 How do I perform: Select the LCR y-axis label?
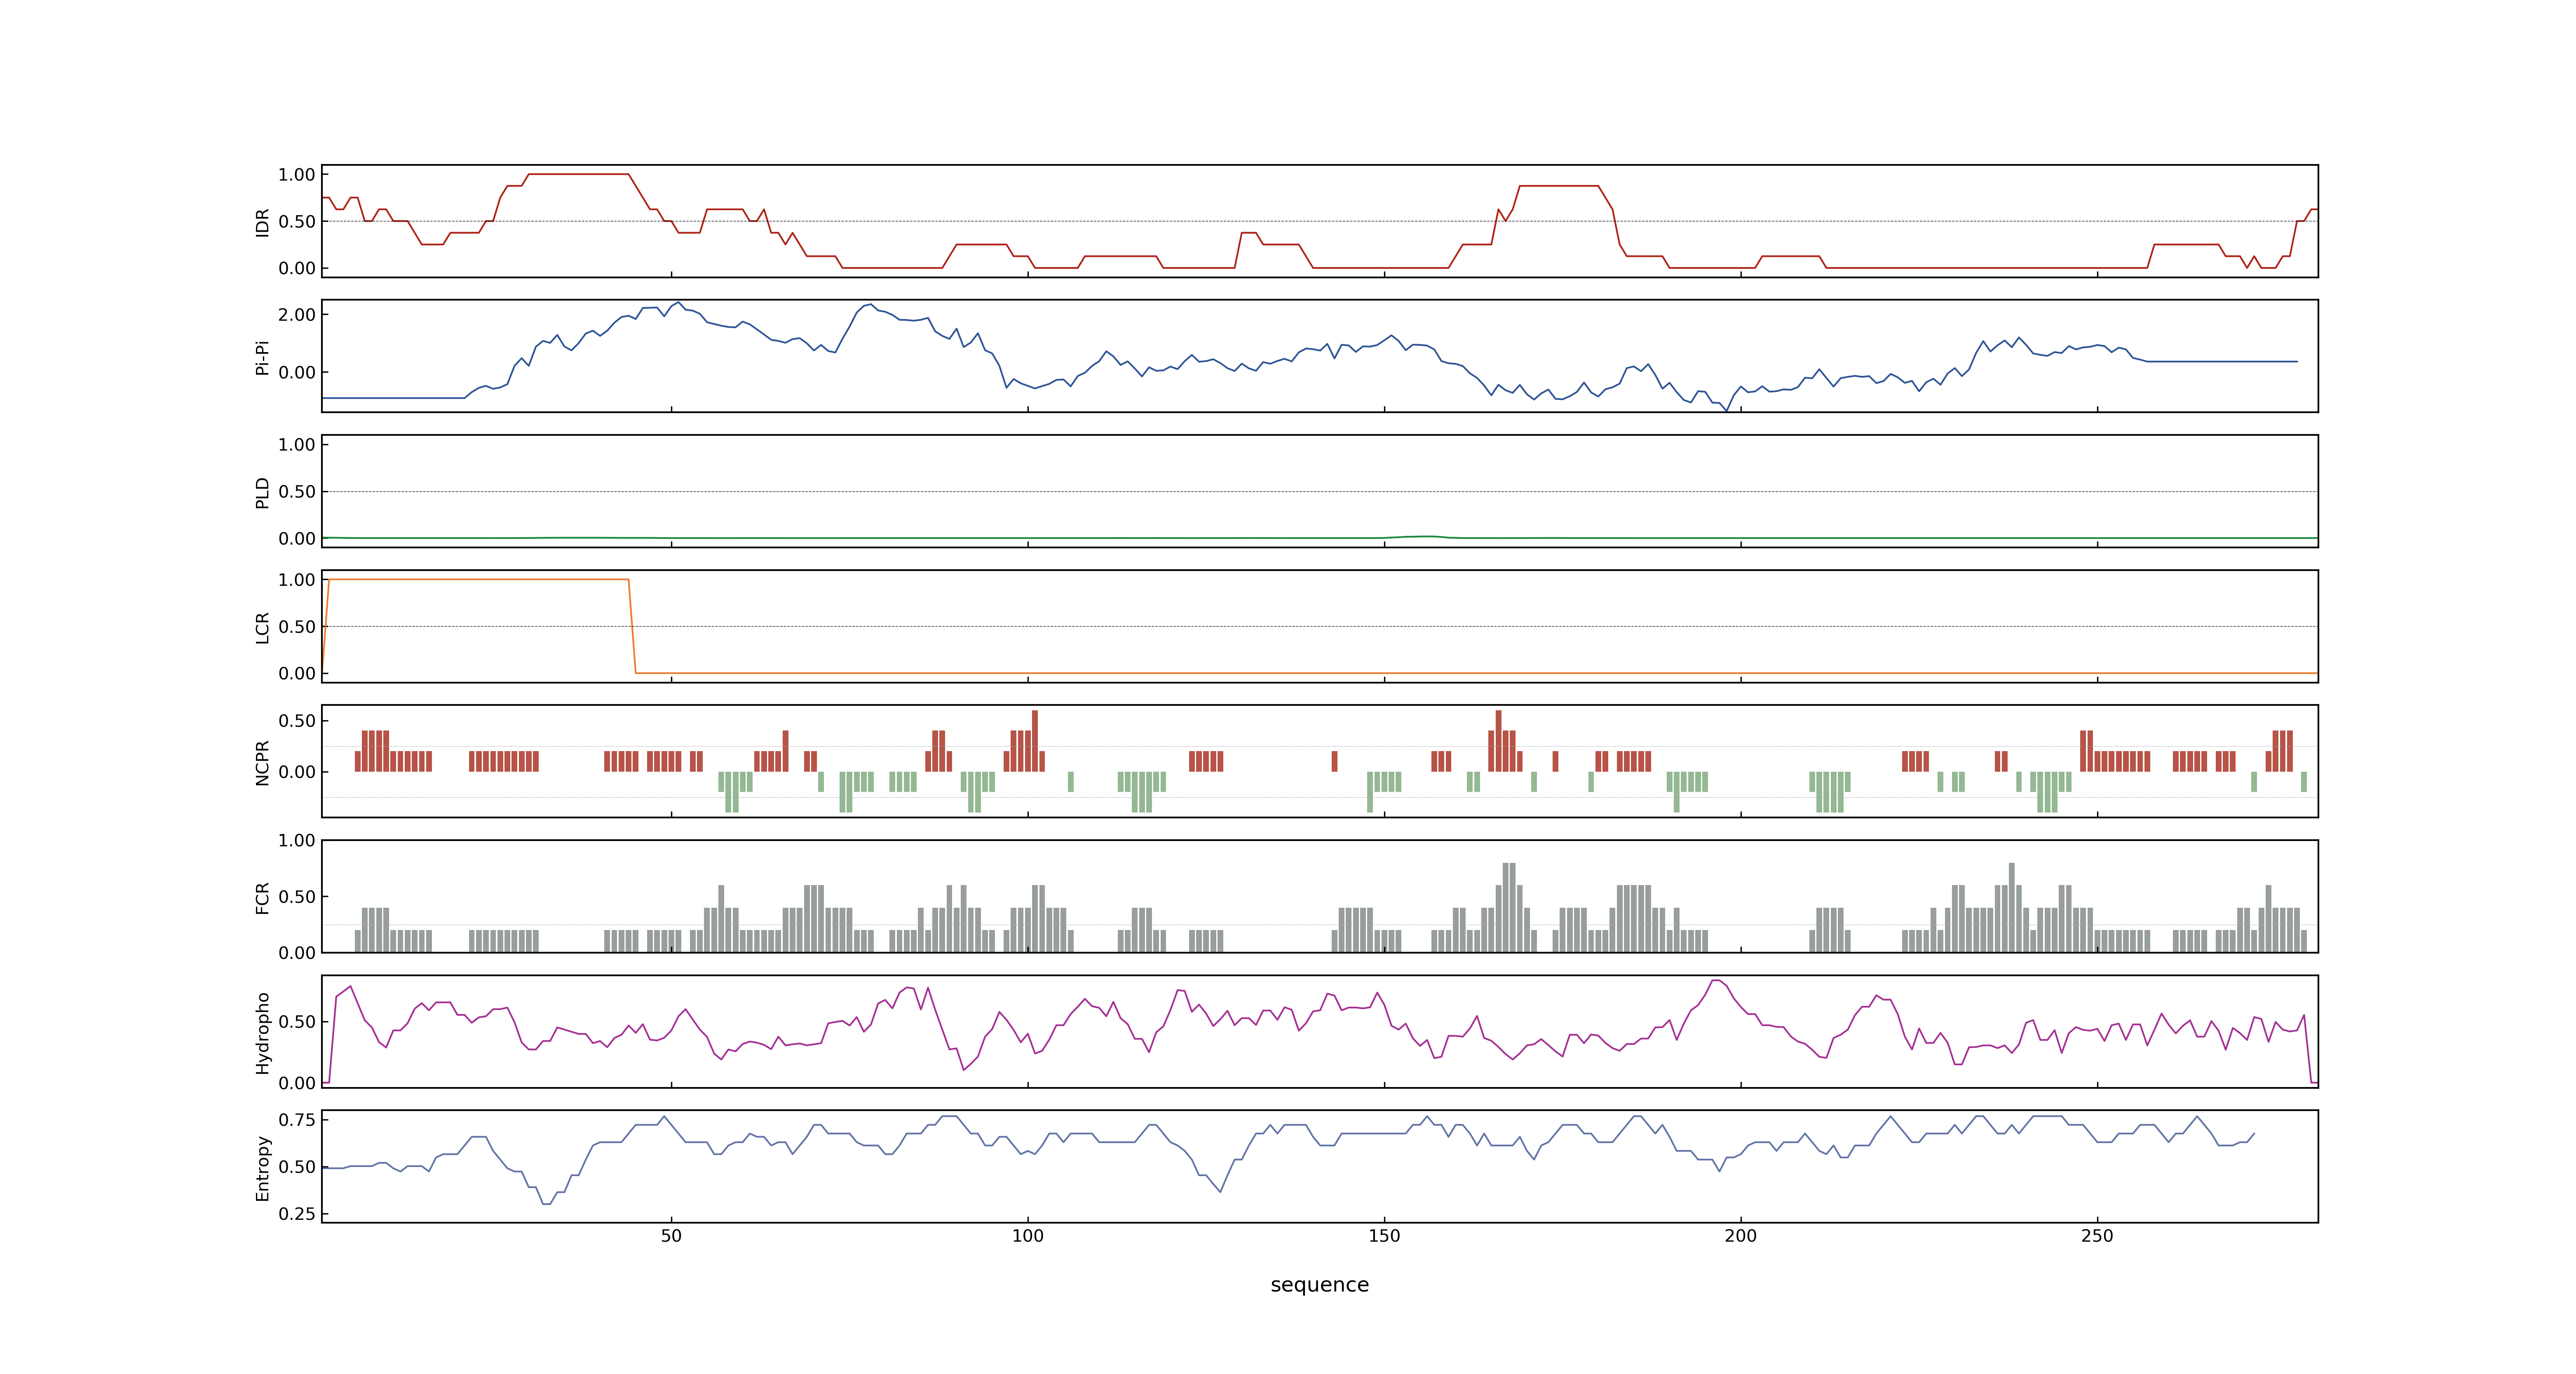pyautogui.click(x=263, y=627)
